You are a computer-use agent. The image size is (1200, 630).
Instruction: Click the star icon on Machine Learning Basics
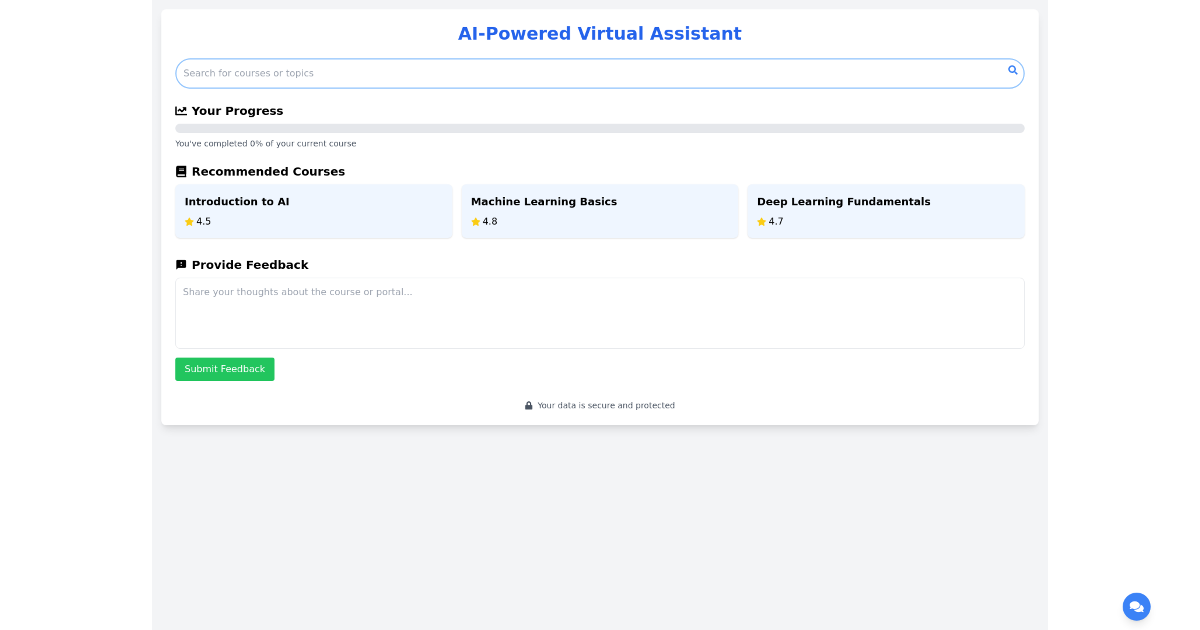tap(475, 221)
